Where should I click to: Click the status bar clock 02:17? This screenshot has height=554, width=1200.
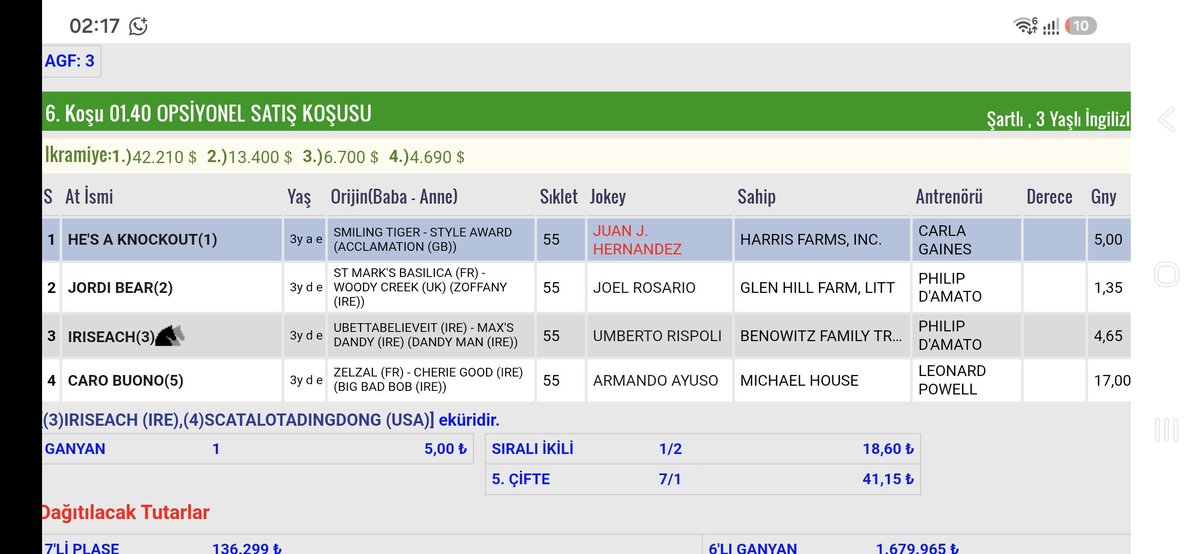click(x=94, y=26)
